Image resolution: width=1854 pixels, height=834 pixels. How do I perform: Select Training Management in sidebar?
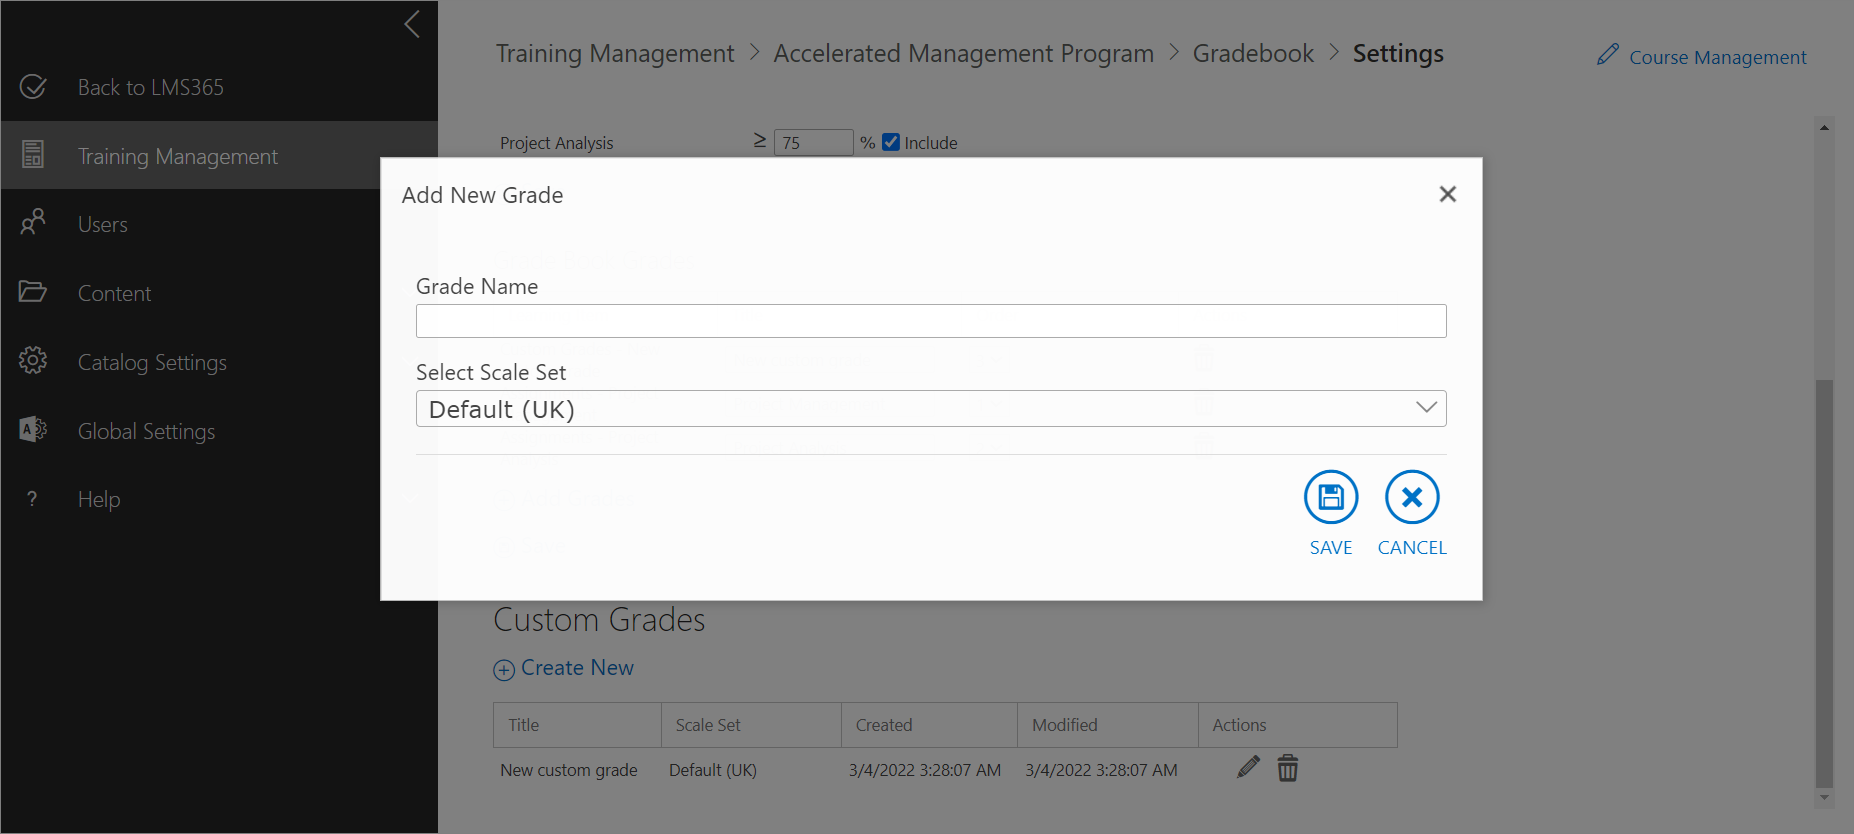tap(178, 156)
